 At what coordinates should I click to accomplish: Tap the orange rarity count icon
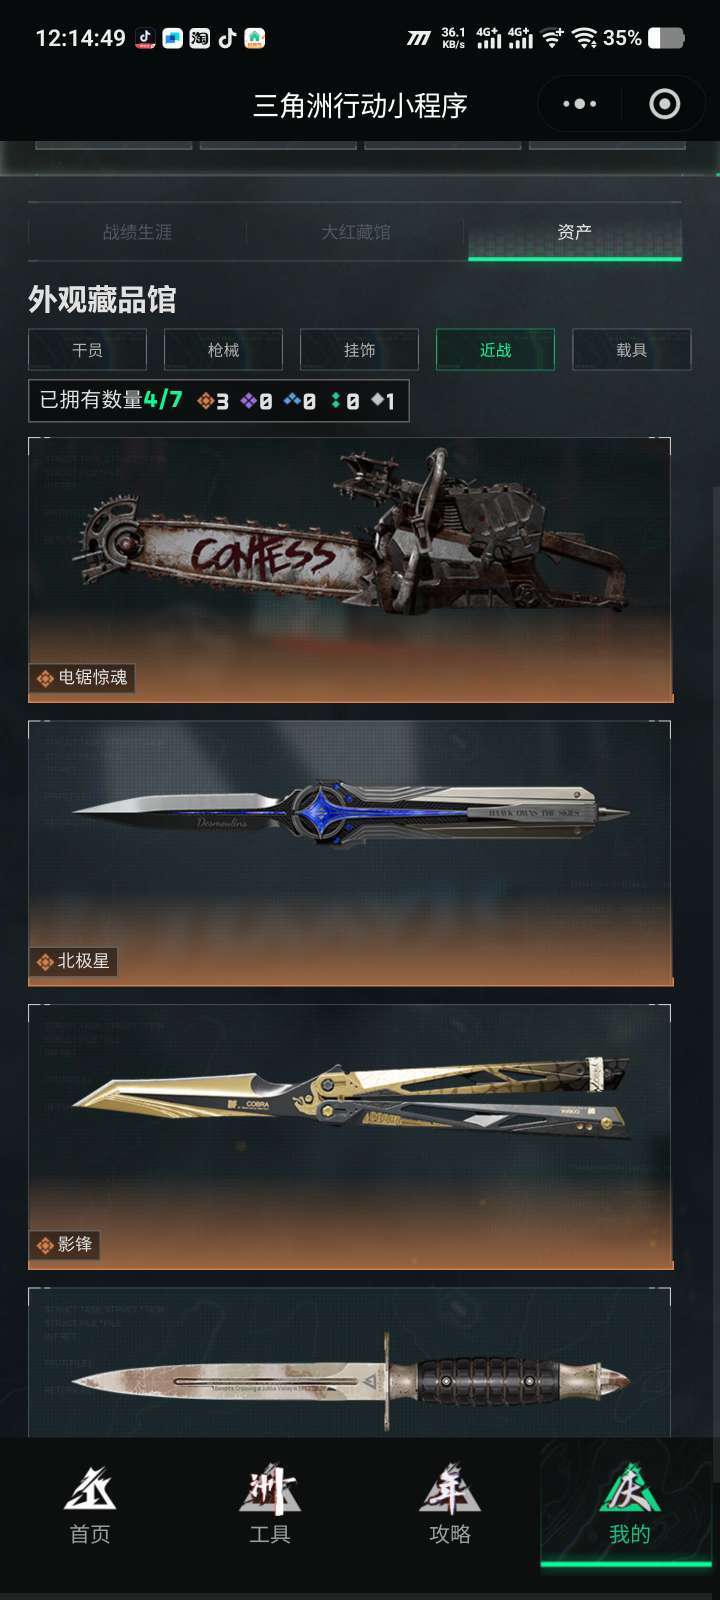click(x=205, y=401)
